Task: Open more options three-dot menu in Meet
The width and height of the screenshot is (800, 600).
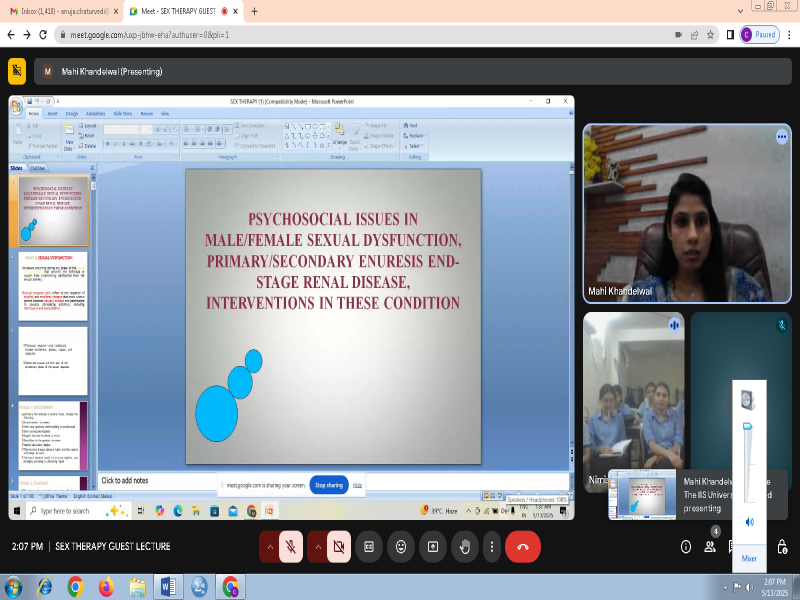Action: pyautogui.click(x=491, y=547)
